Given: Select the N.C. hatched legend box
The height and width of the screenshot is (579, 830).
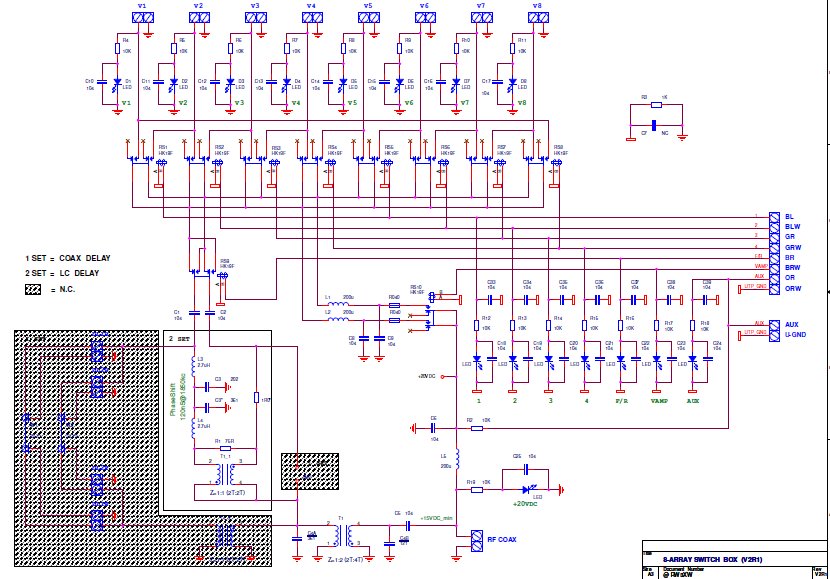Looking at the screenshot, I should coord(33,290).
